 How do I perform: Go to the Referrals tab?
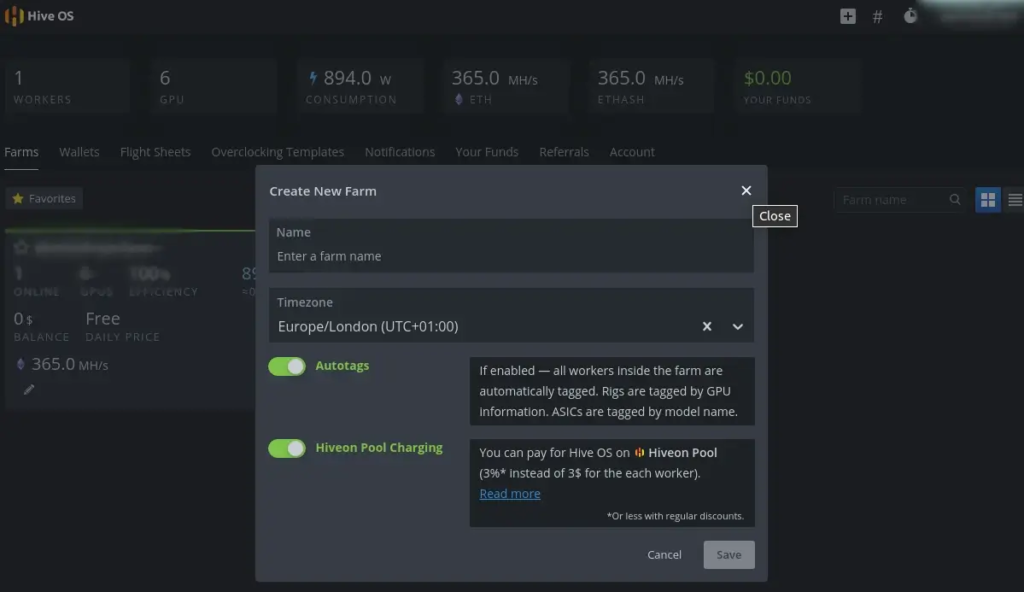click(x=564, y=152)
